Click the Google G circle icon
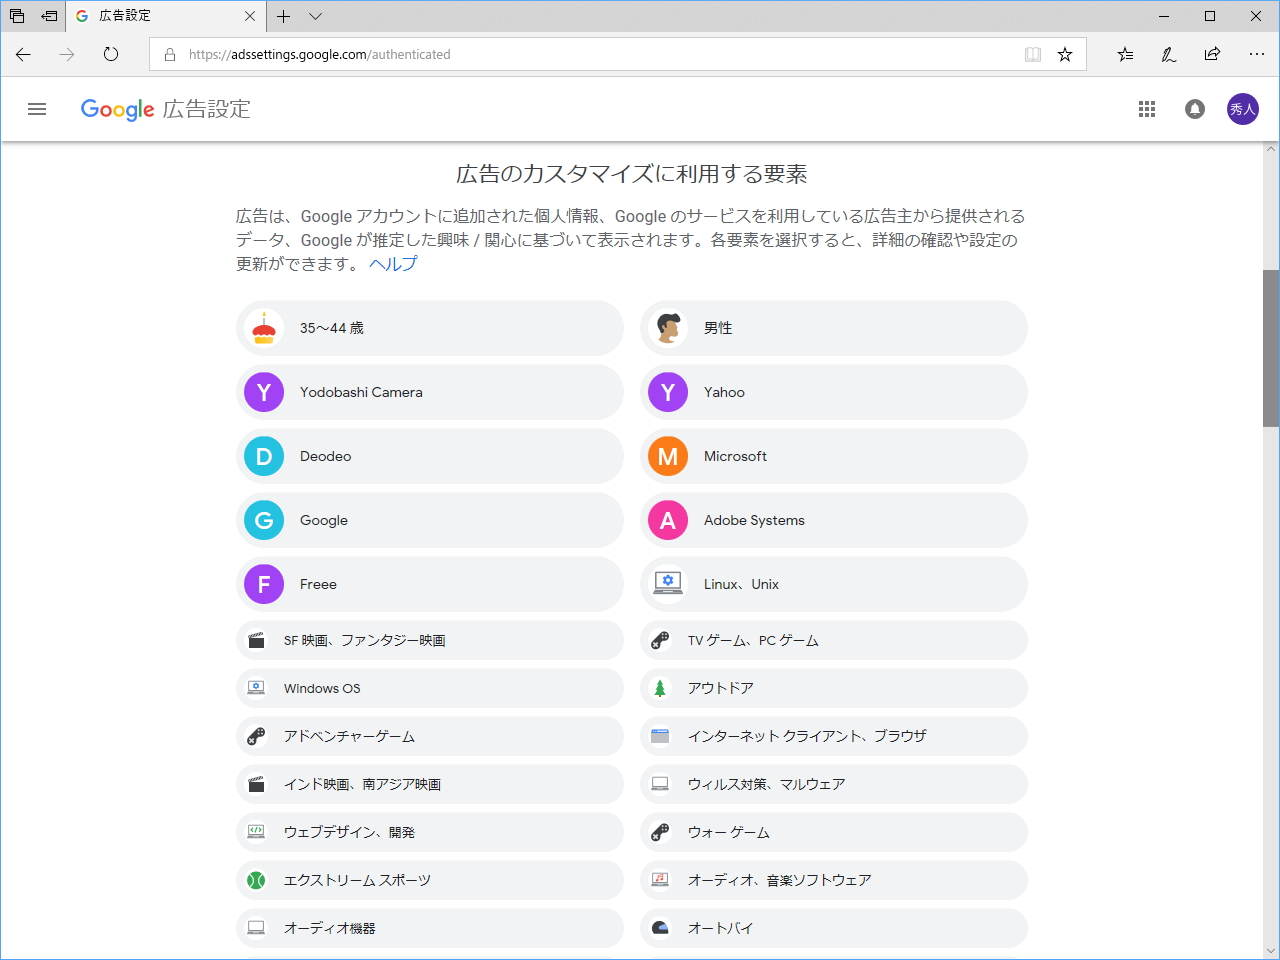Viewport: 1280px width, 960px height. pos(264,520)
